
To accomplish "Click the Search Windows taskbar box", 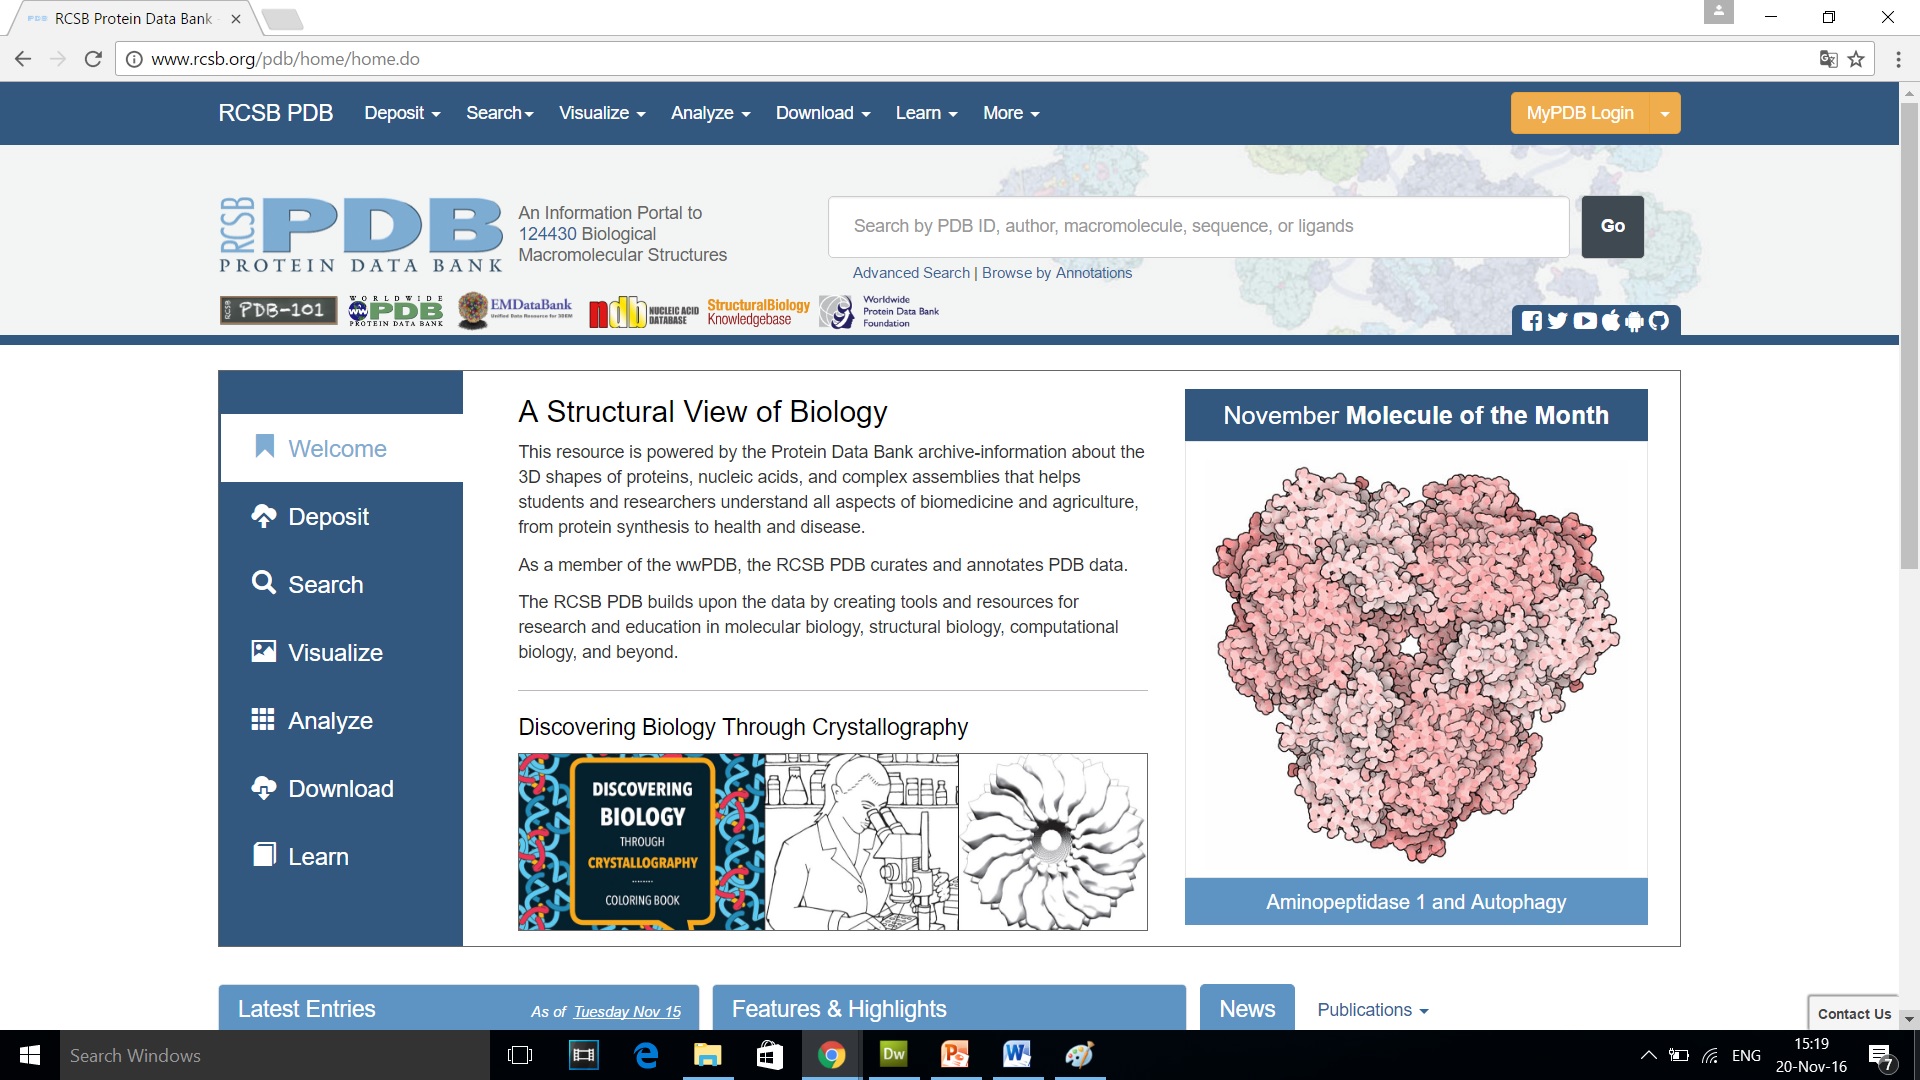I will pyautogui.click(x=275, y=1055).
